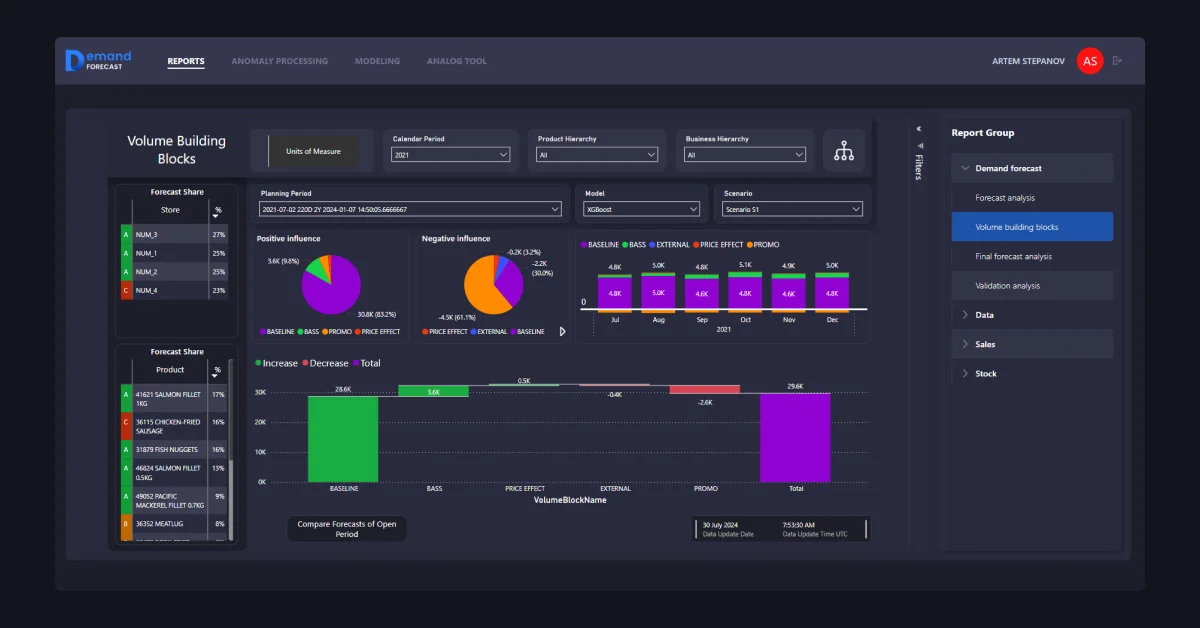Open the Modeling tab
Image resolution: width=1200 pixels, height=628 pixels.
377,61
